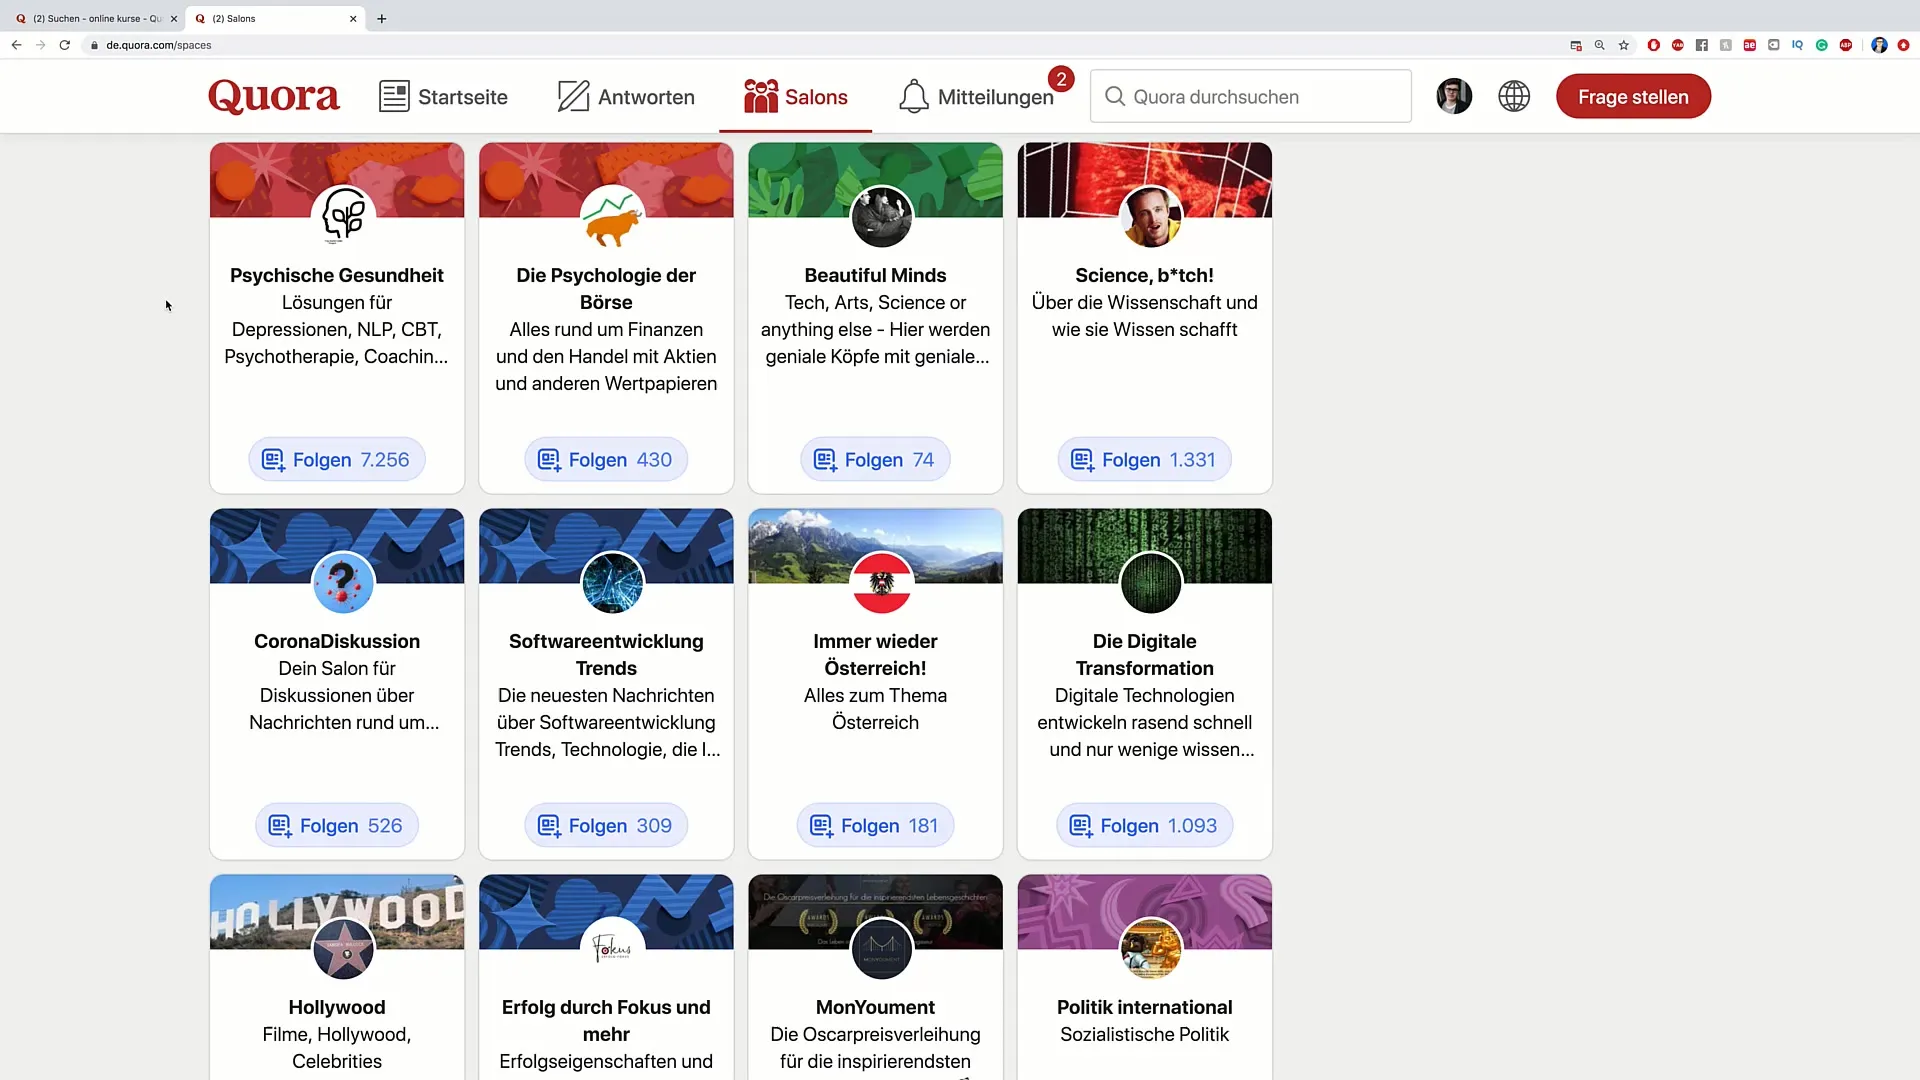
Task: Open Softwareentwicklung Trends title
Action: pyautogui.click(x=606, y=654)
